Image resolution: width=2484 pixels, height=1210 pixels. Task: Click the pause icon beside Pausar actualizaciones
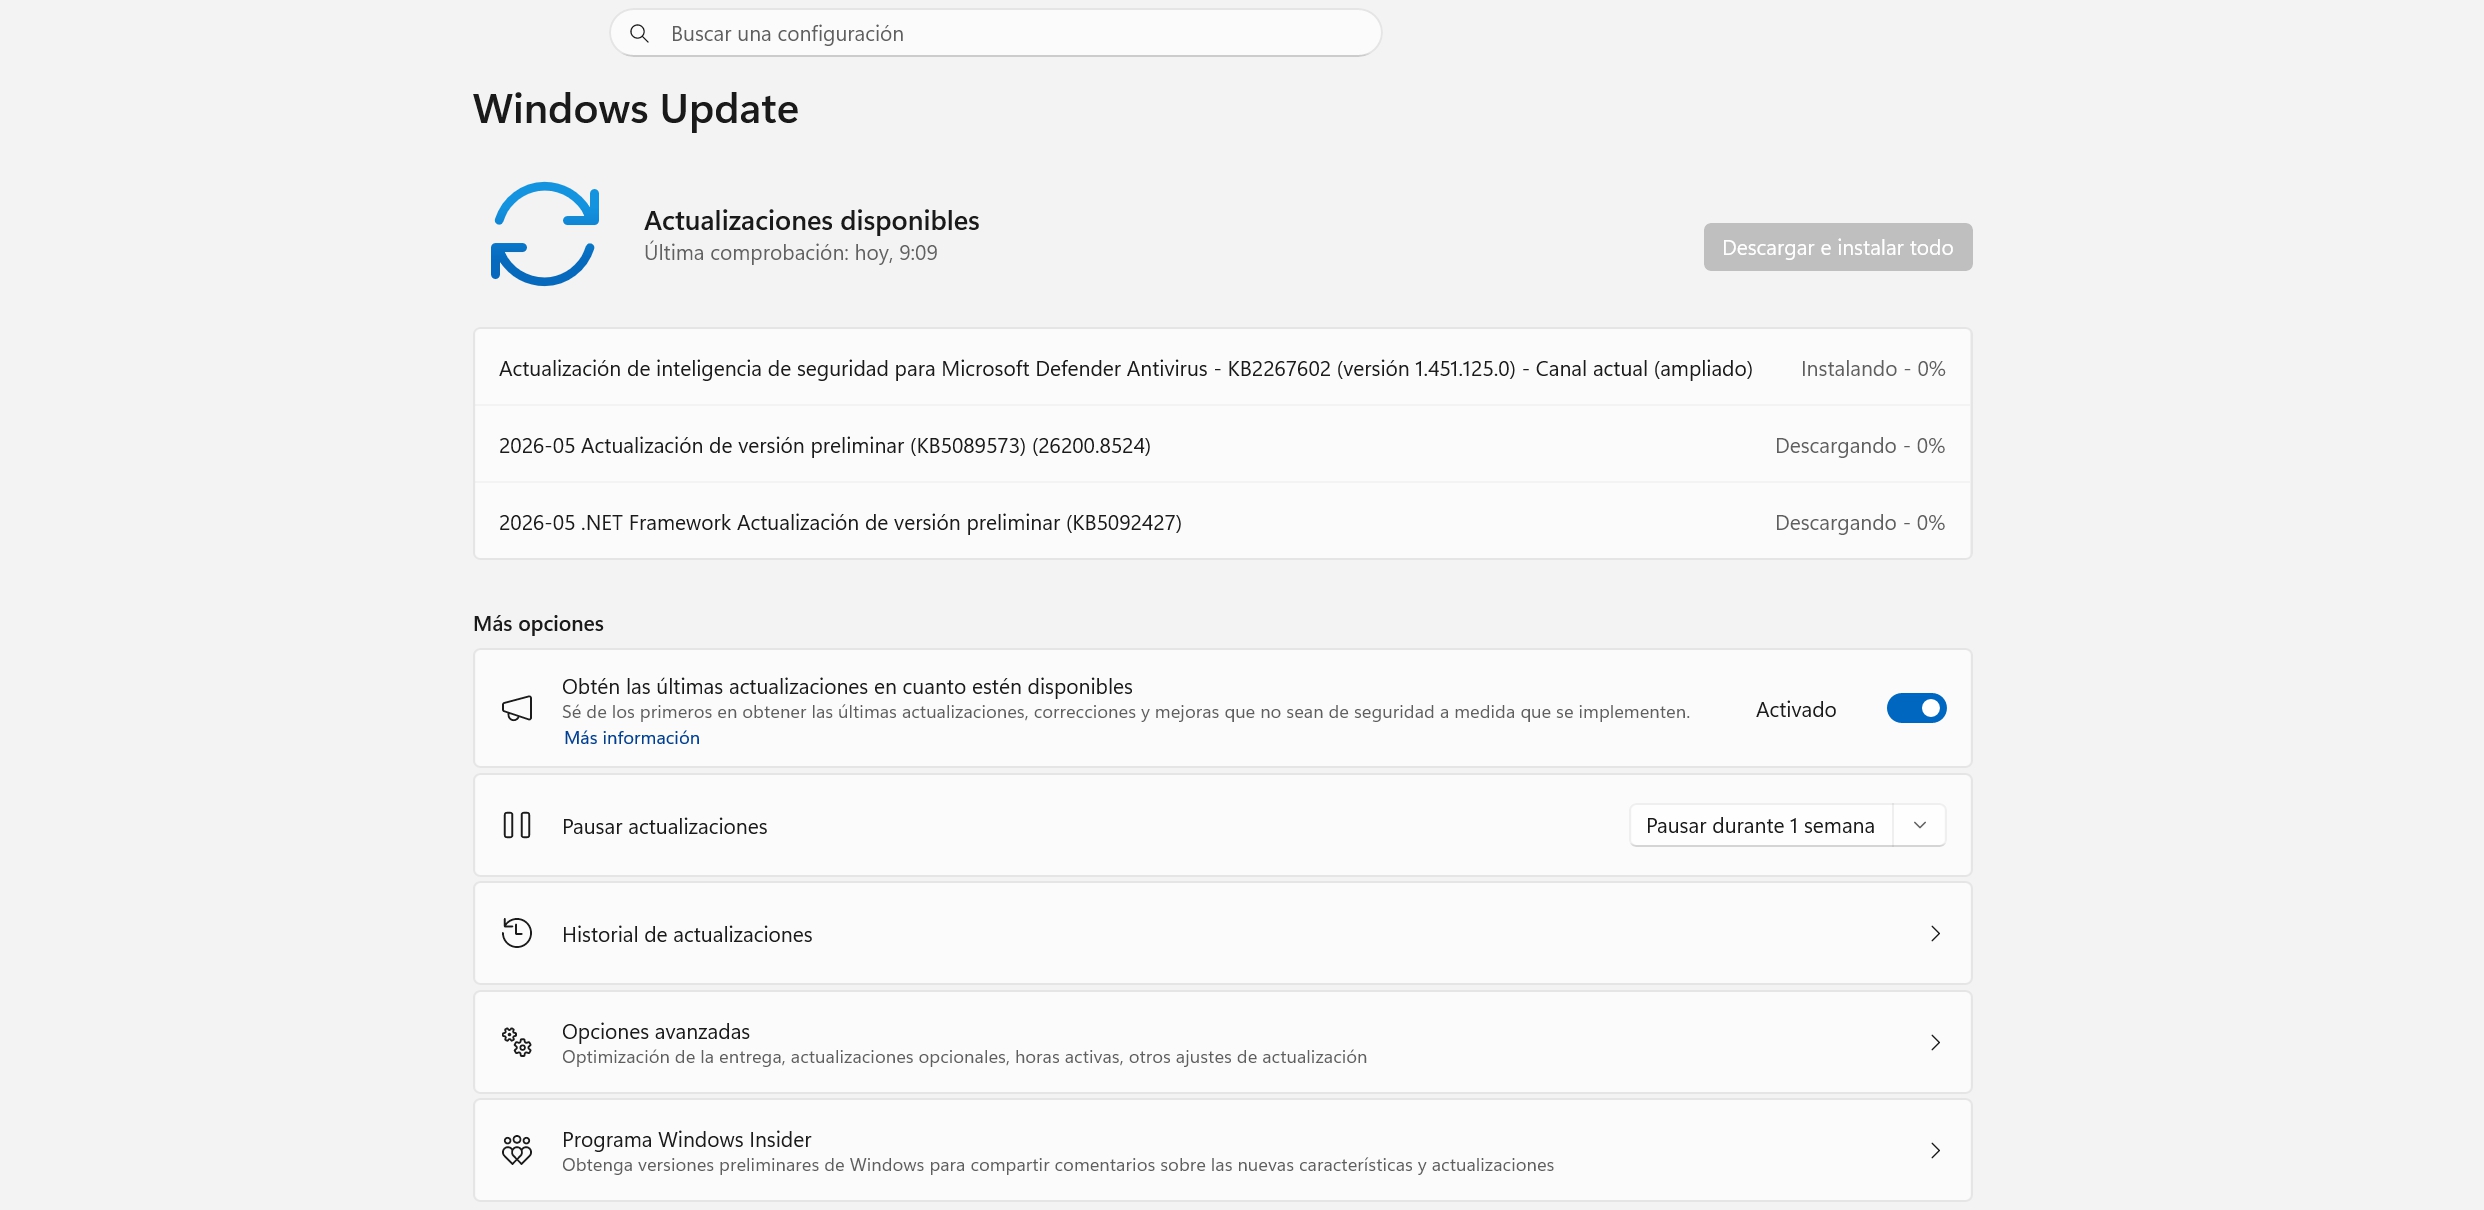click(517, 826)
